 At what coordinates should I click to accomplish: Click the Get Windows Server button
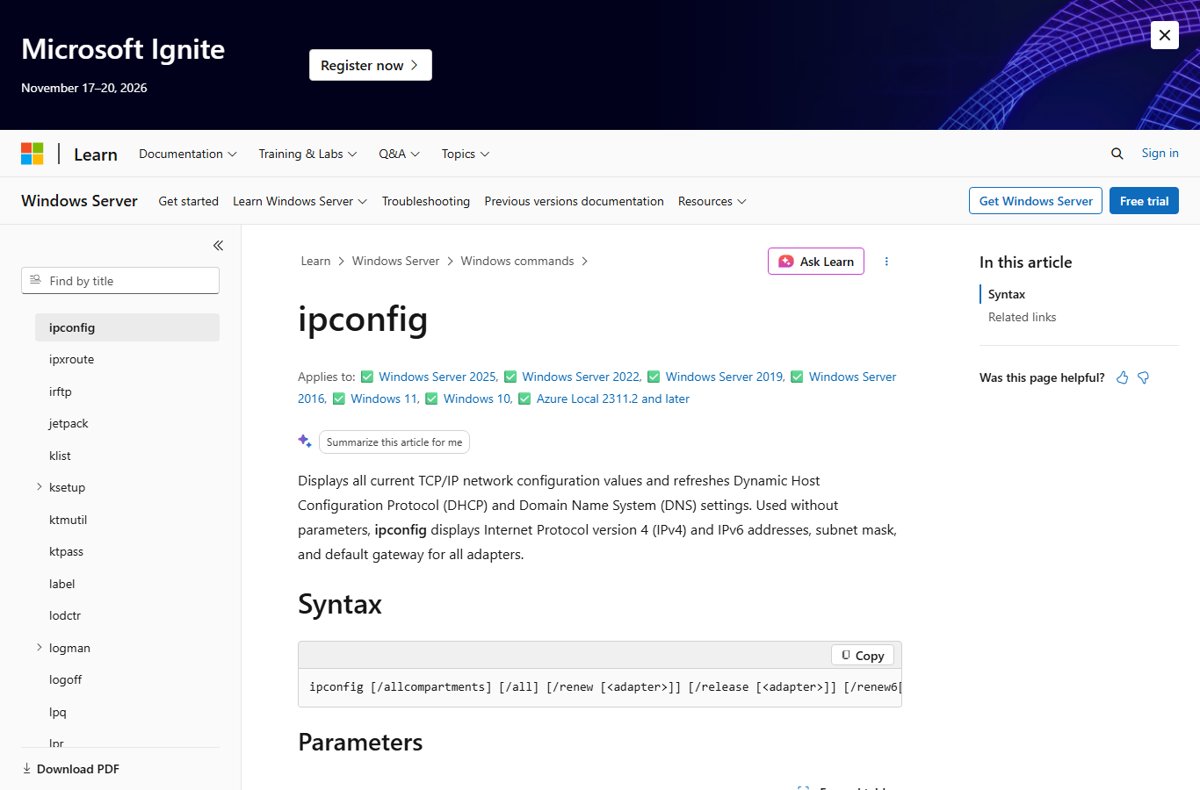coord(1036,201)
